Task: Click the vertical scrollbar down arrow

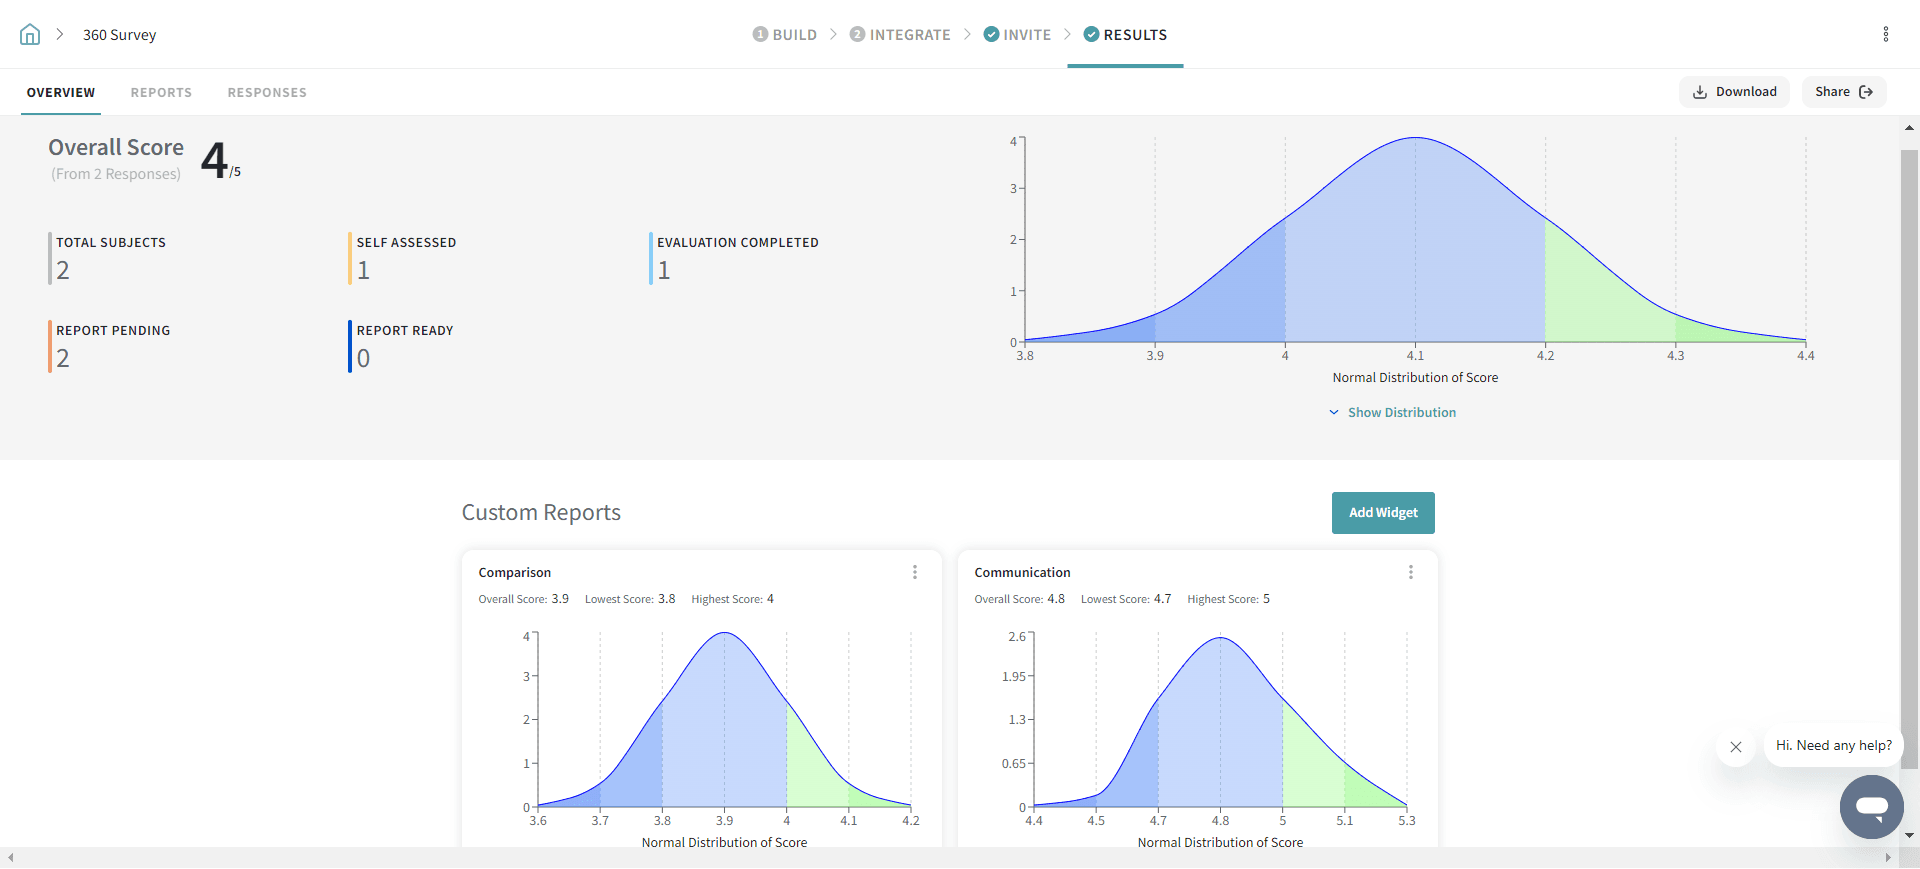Action: pyautogui.click(x=1909, y=836)
